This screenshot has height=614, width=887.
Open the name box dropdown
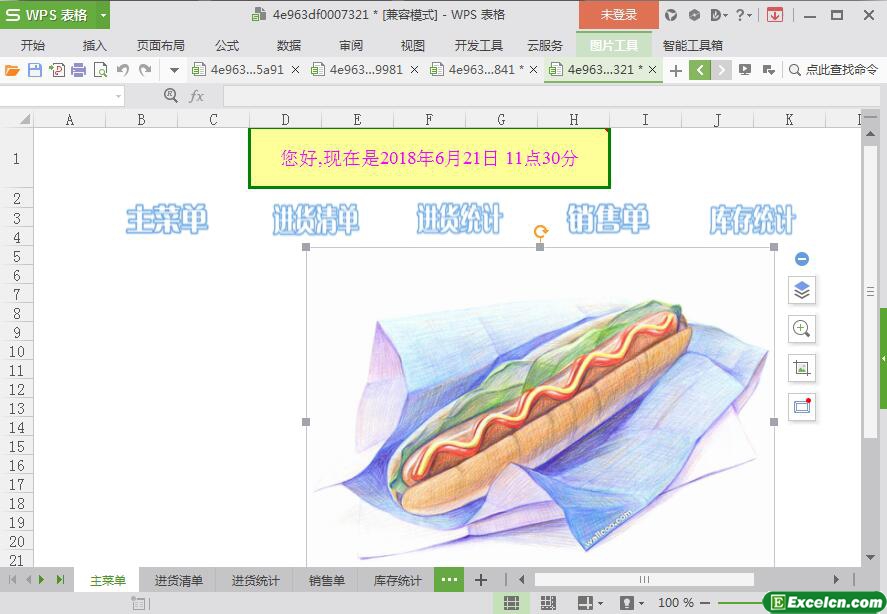pos(118,97)
